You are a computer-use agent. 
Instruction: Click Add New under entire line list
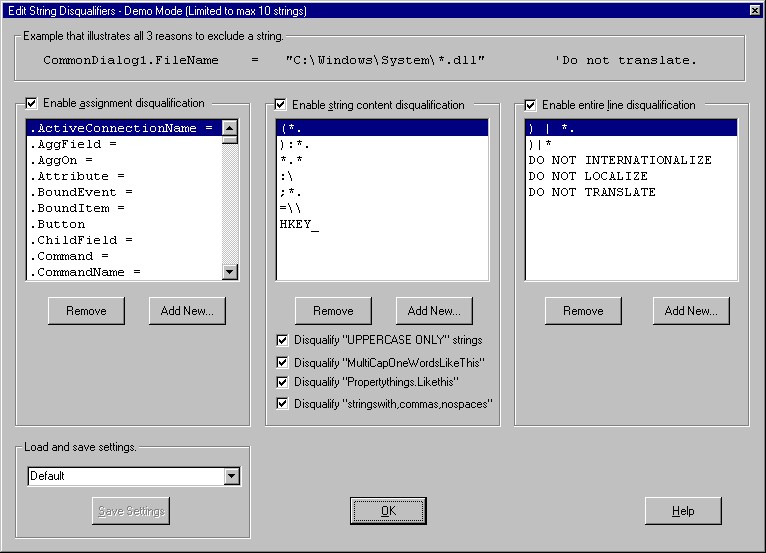[x=691, y=311]
